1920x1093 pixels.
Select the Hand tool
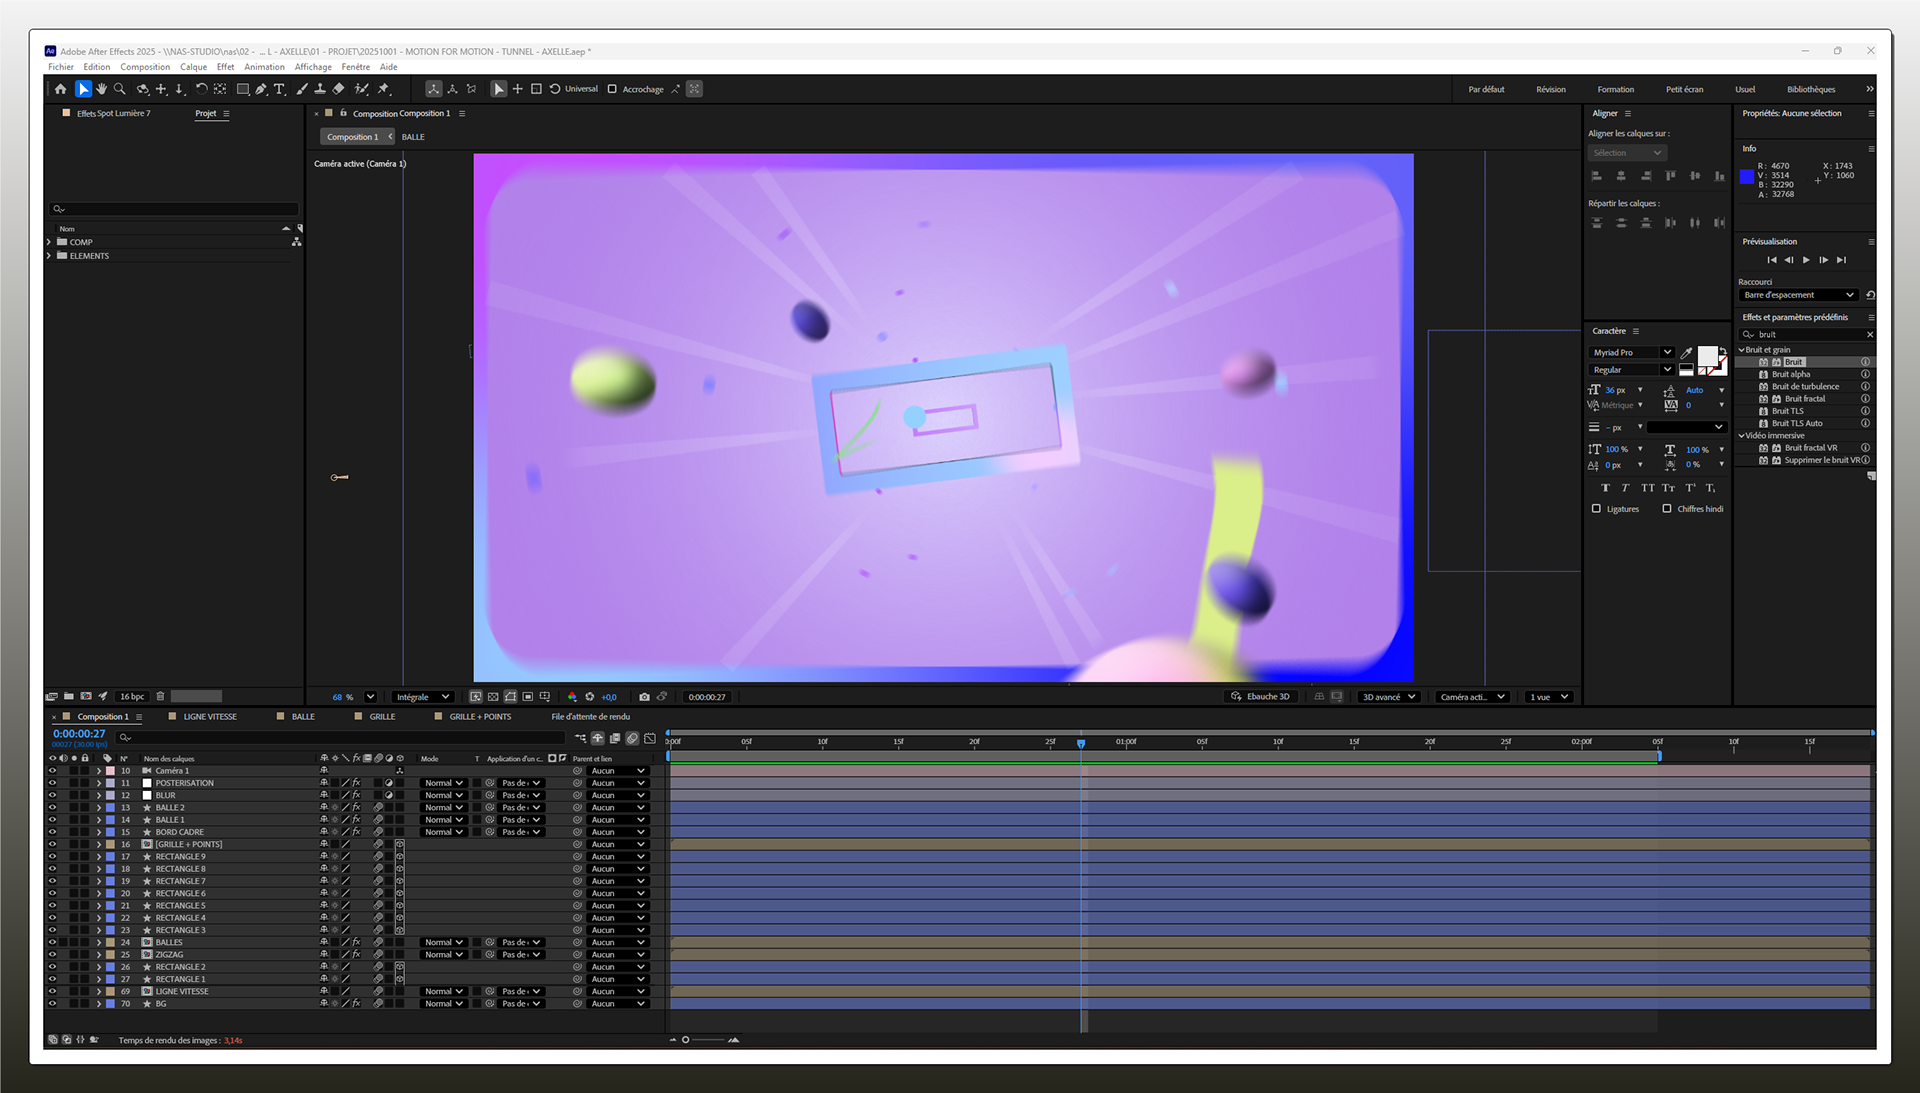(101, 89)
